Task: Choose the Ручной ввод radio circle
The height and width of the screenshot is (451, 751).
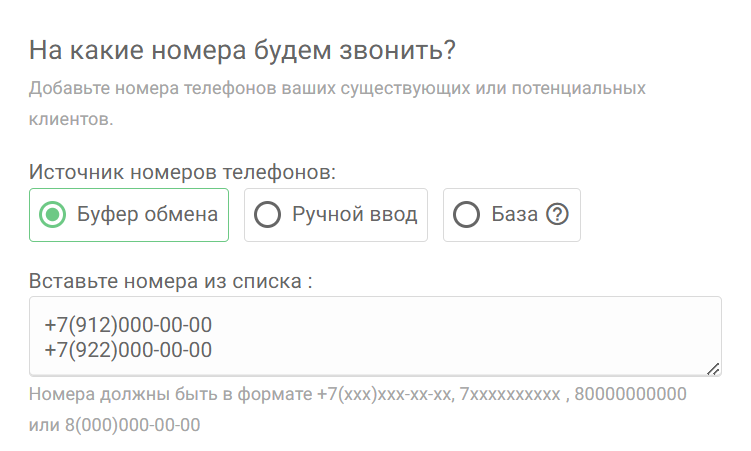Action: 268,215
